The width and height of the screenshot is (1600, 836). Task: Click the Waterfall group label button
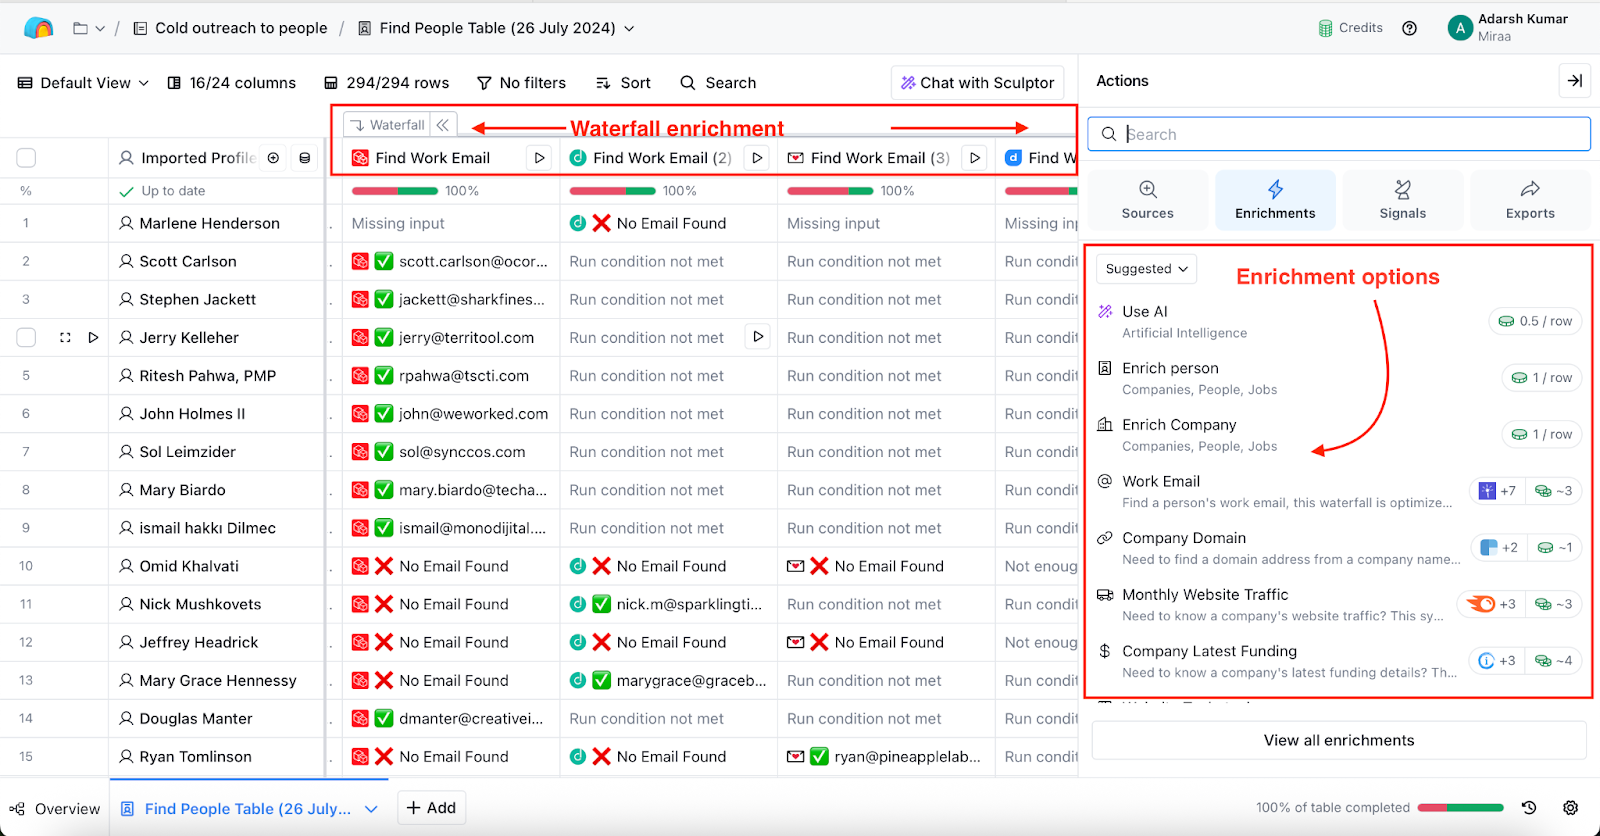(x=388, y=125)
